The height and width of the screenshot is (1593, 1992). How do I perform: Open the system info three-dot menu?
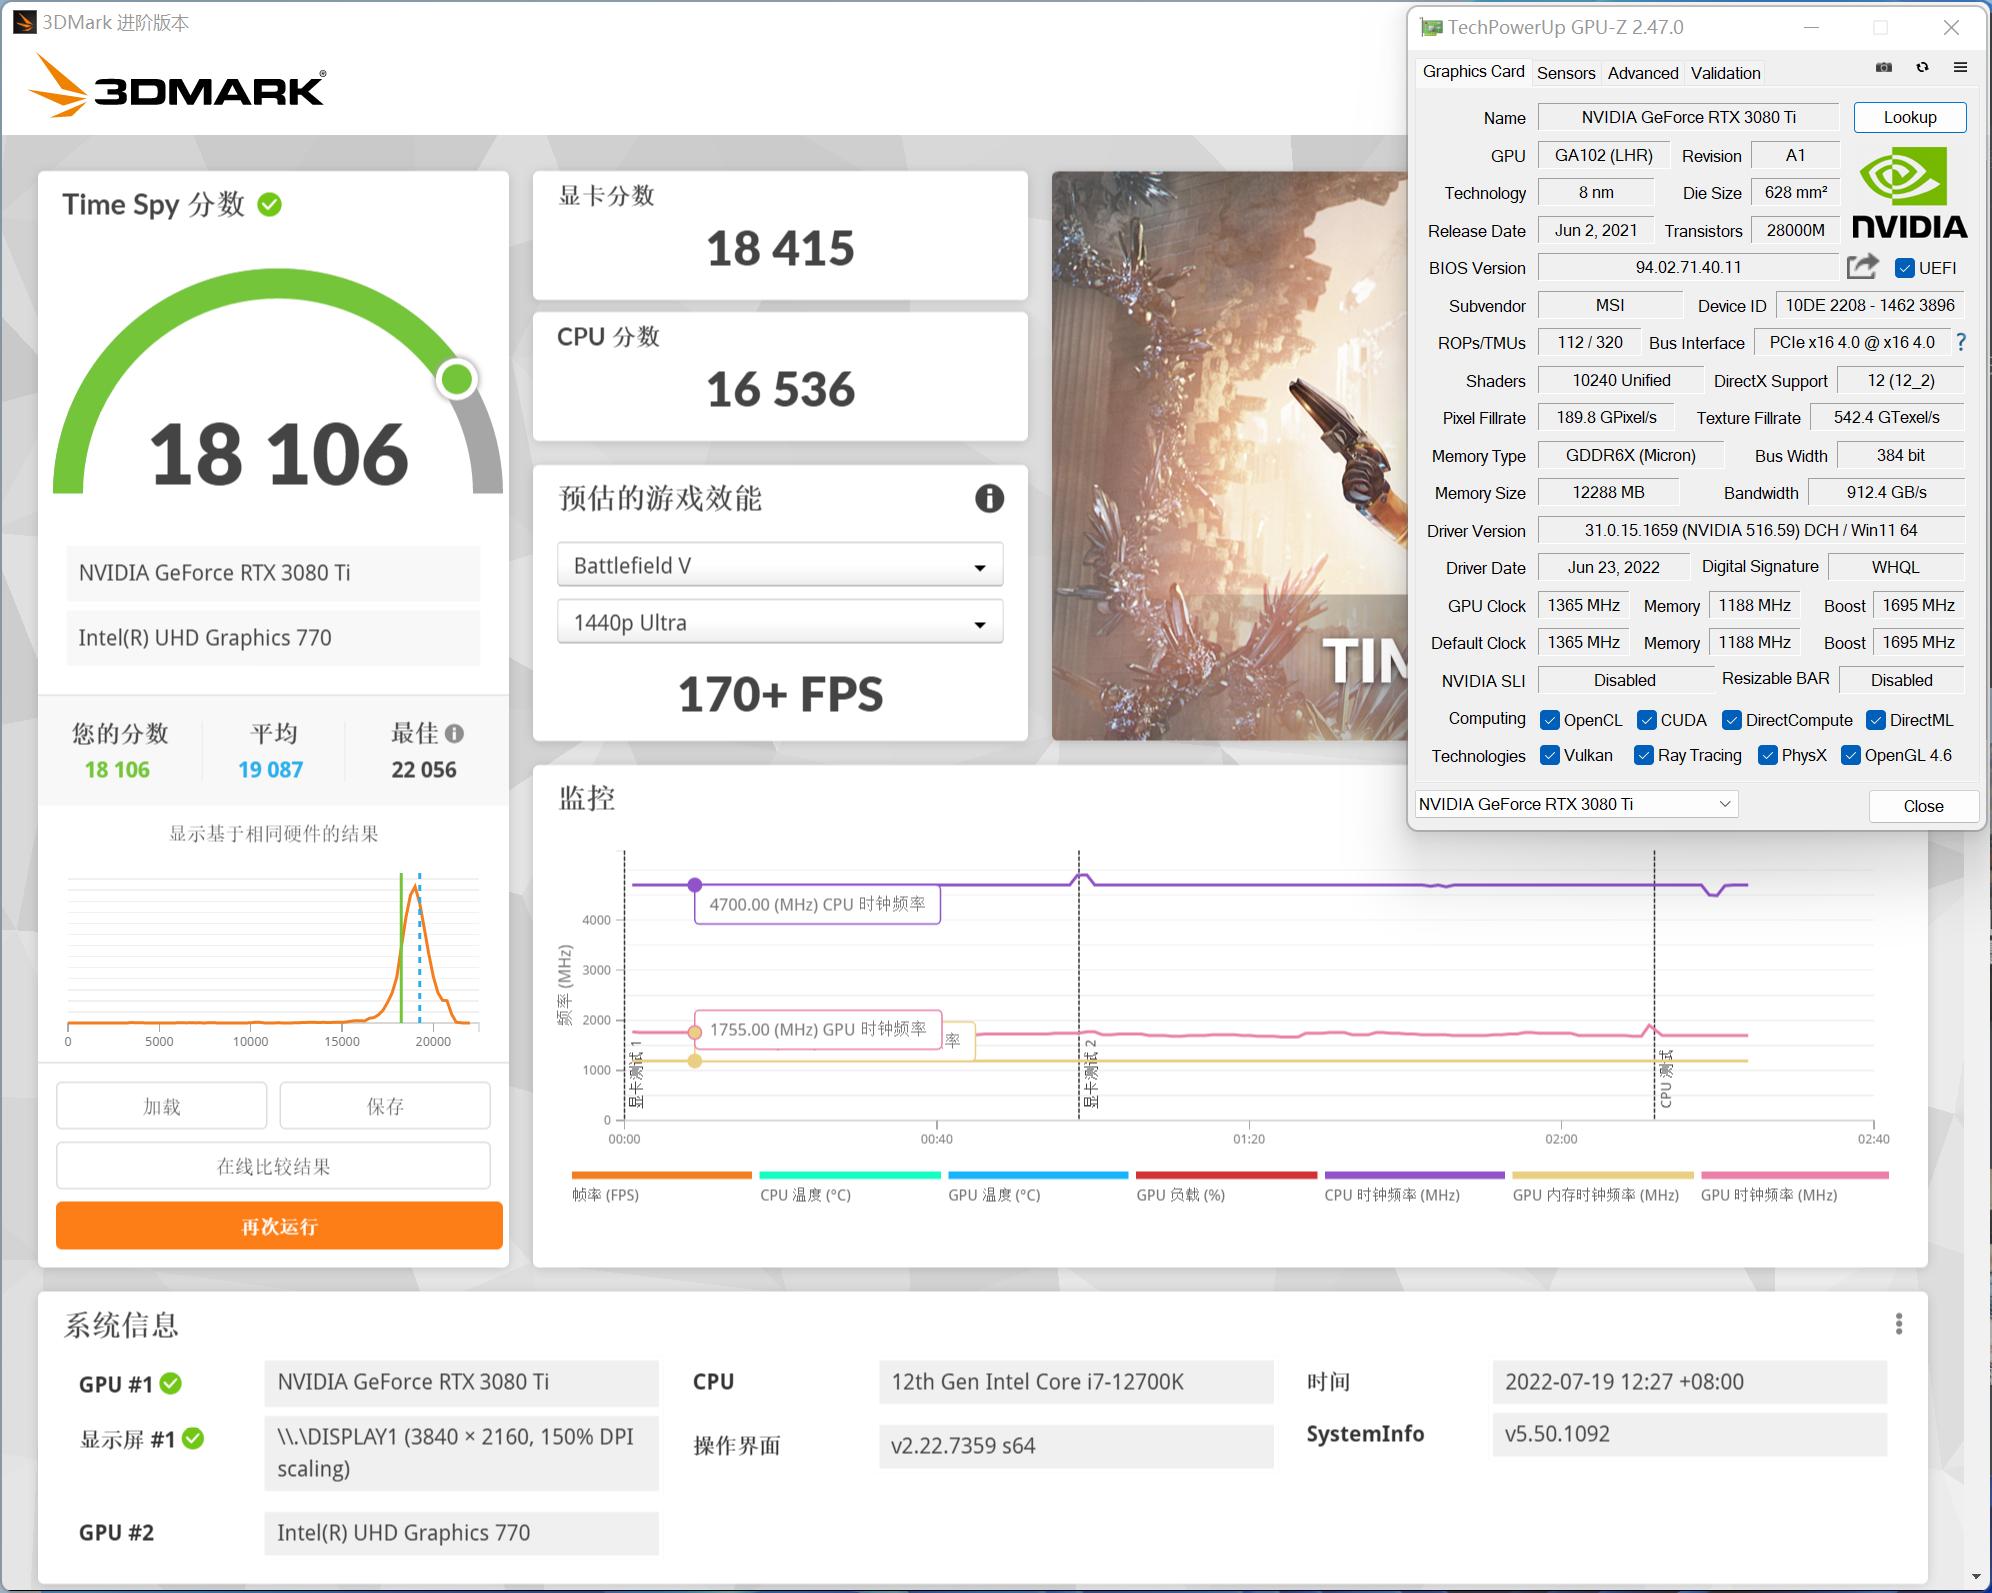click(x=1898, y=1324)
